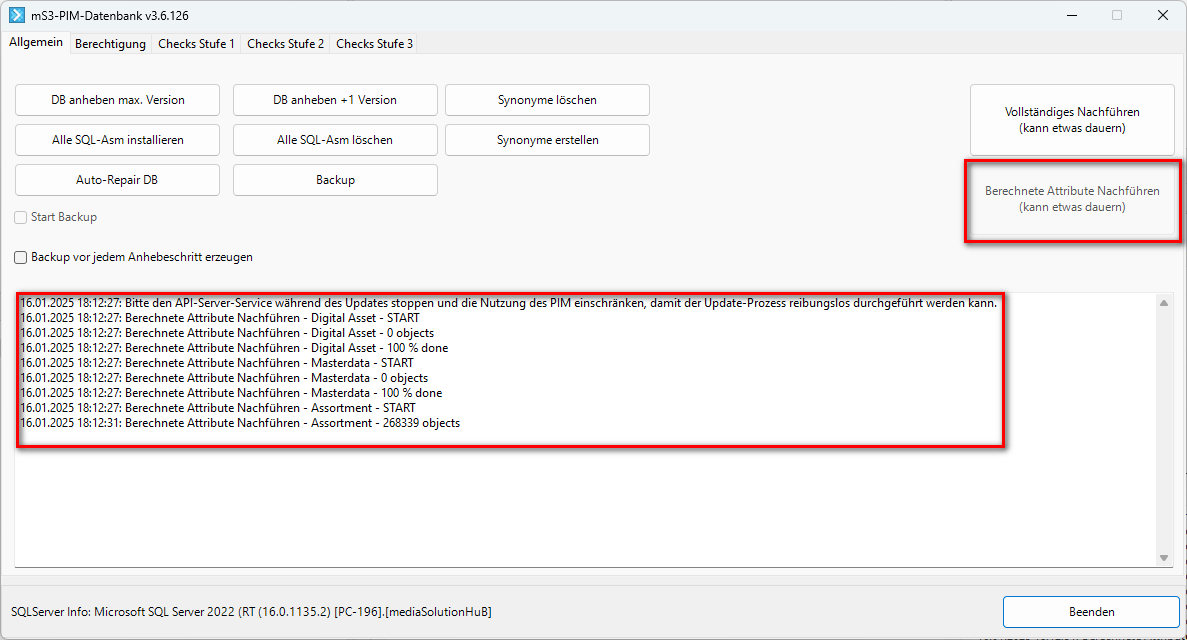Click the log scrollbar down arrow
Image resolution: width=1187 pixels, height=640 pixels.
1164,557
